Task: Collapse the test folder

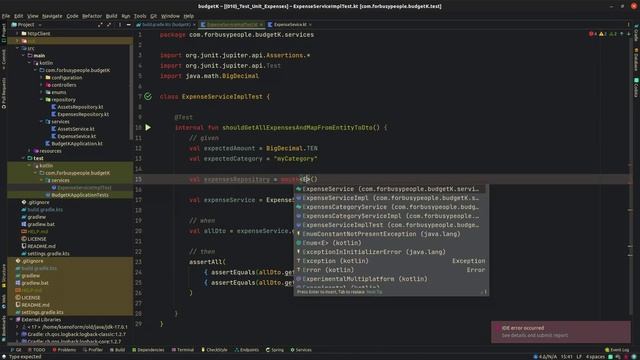Action: 24,158
